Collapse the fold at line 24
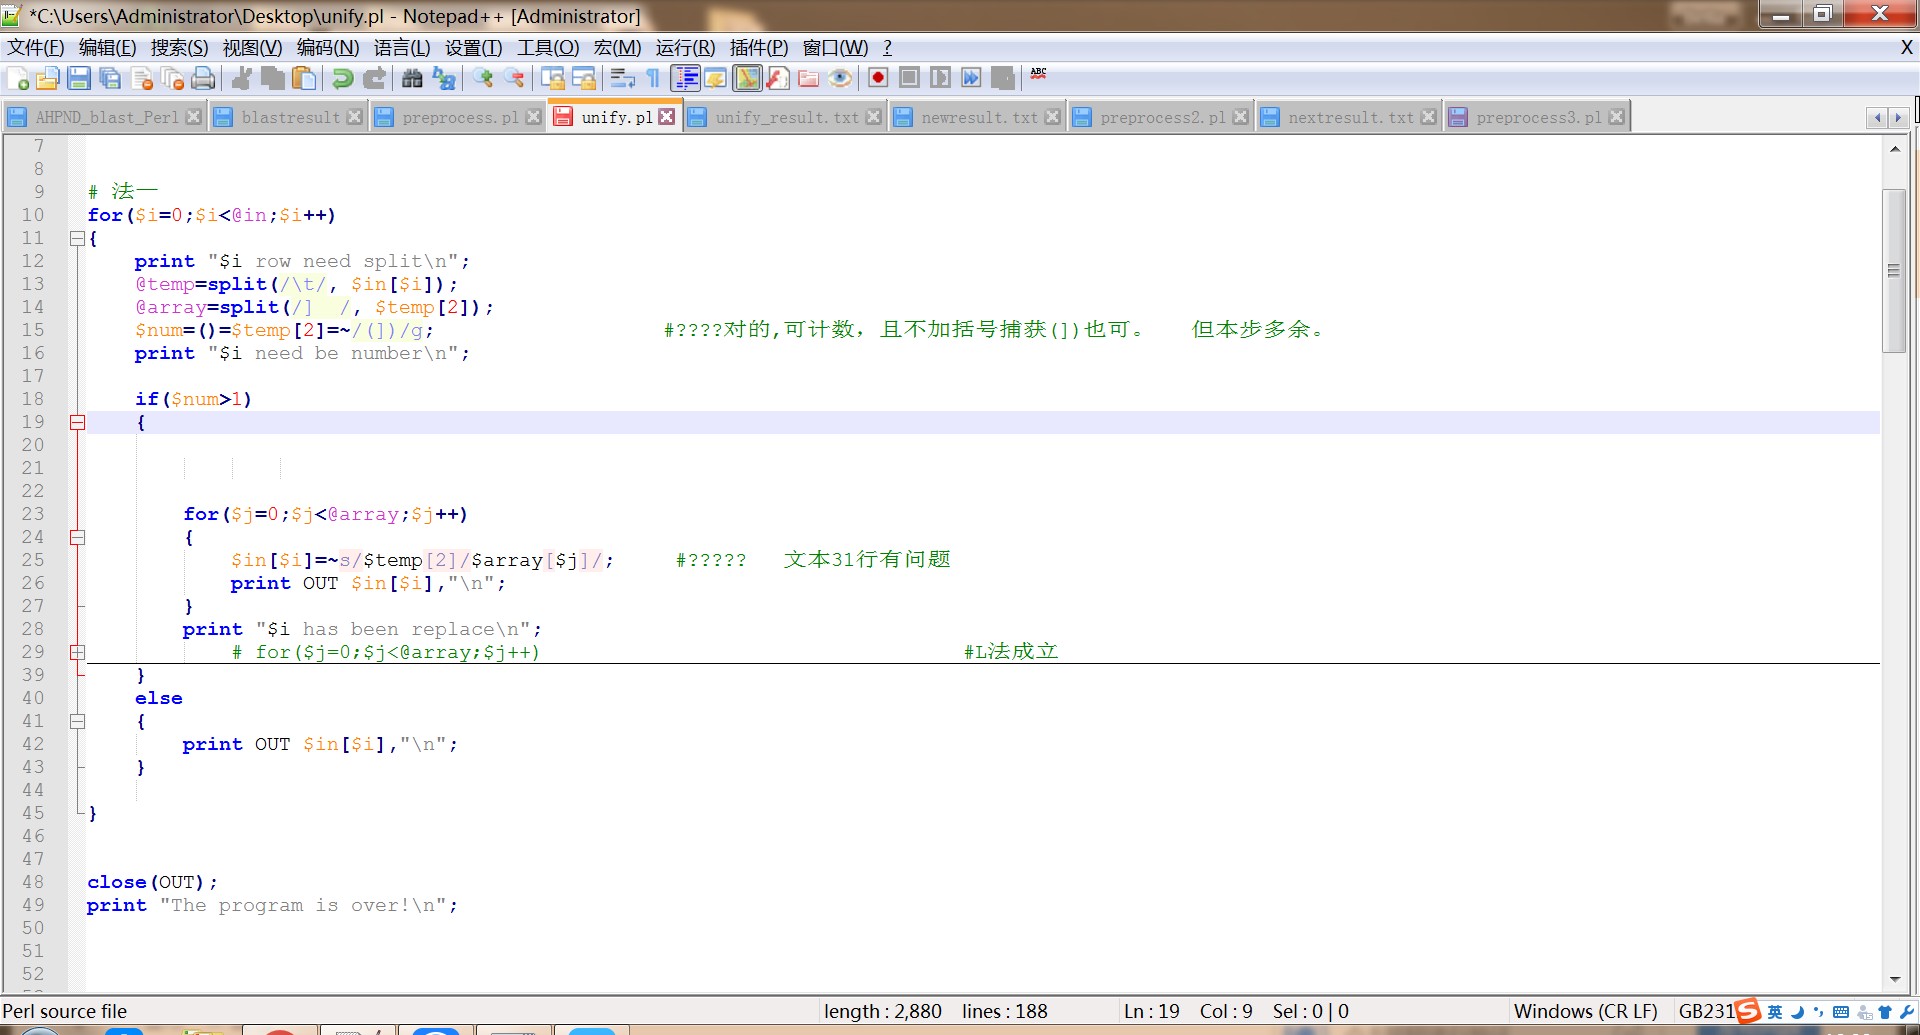 (x=77, y=538)
